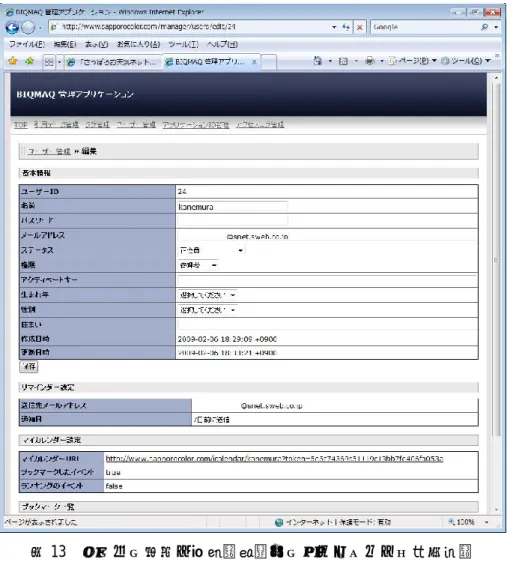Click the ランキングのイベント value false

[x=114, y=486]
